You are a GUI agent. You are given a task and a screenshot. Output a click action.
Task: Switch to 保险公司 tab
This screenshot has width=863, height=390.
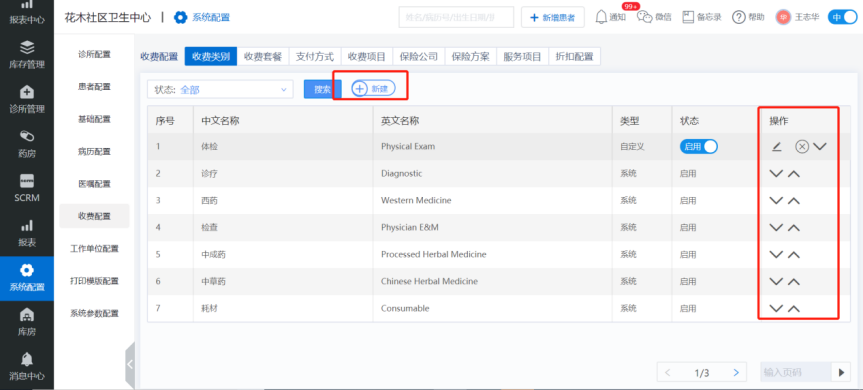pyautogui.click(x=419, y=56)
